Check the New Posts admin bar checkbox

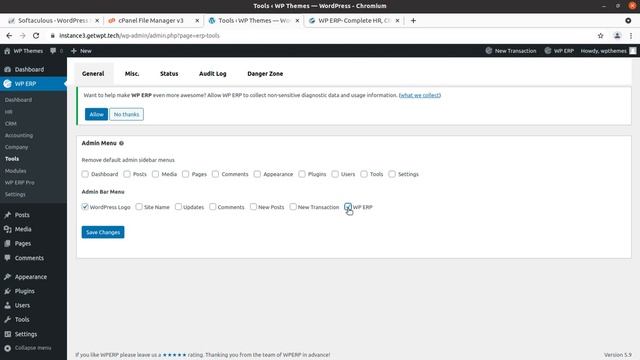[253, 207]
